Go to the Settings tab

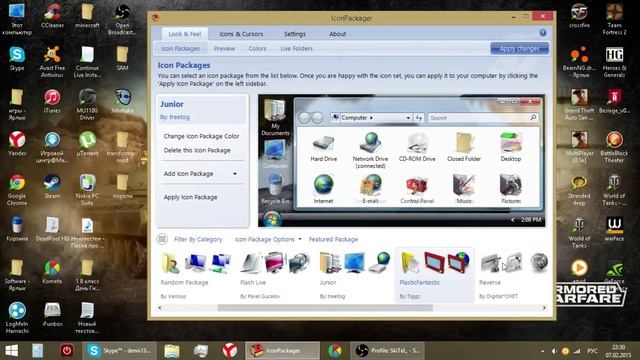coord(295,34)
